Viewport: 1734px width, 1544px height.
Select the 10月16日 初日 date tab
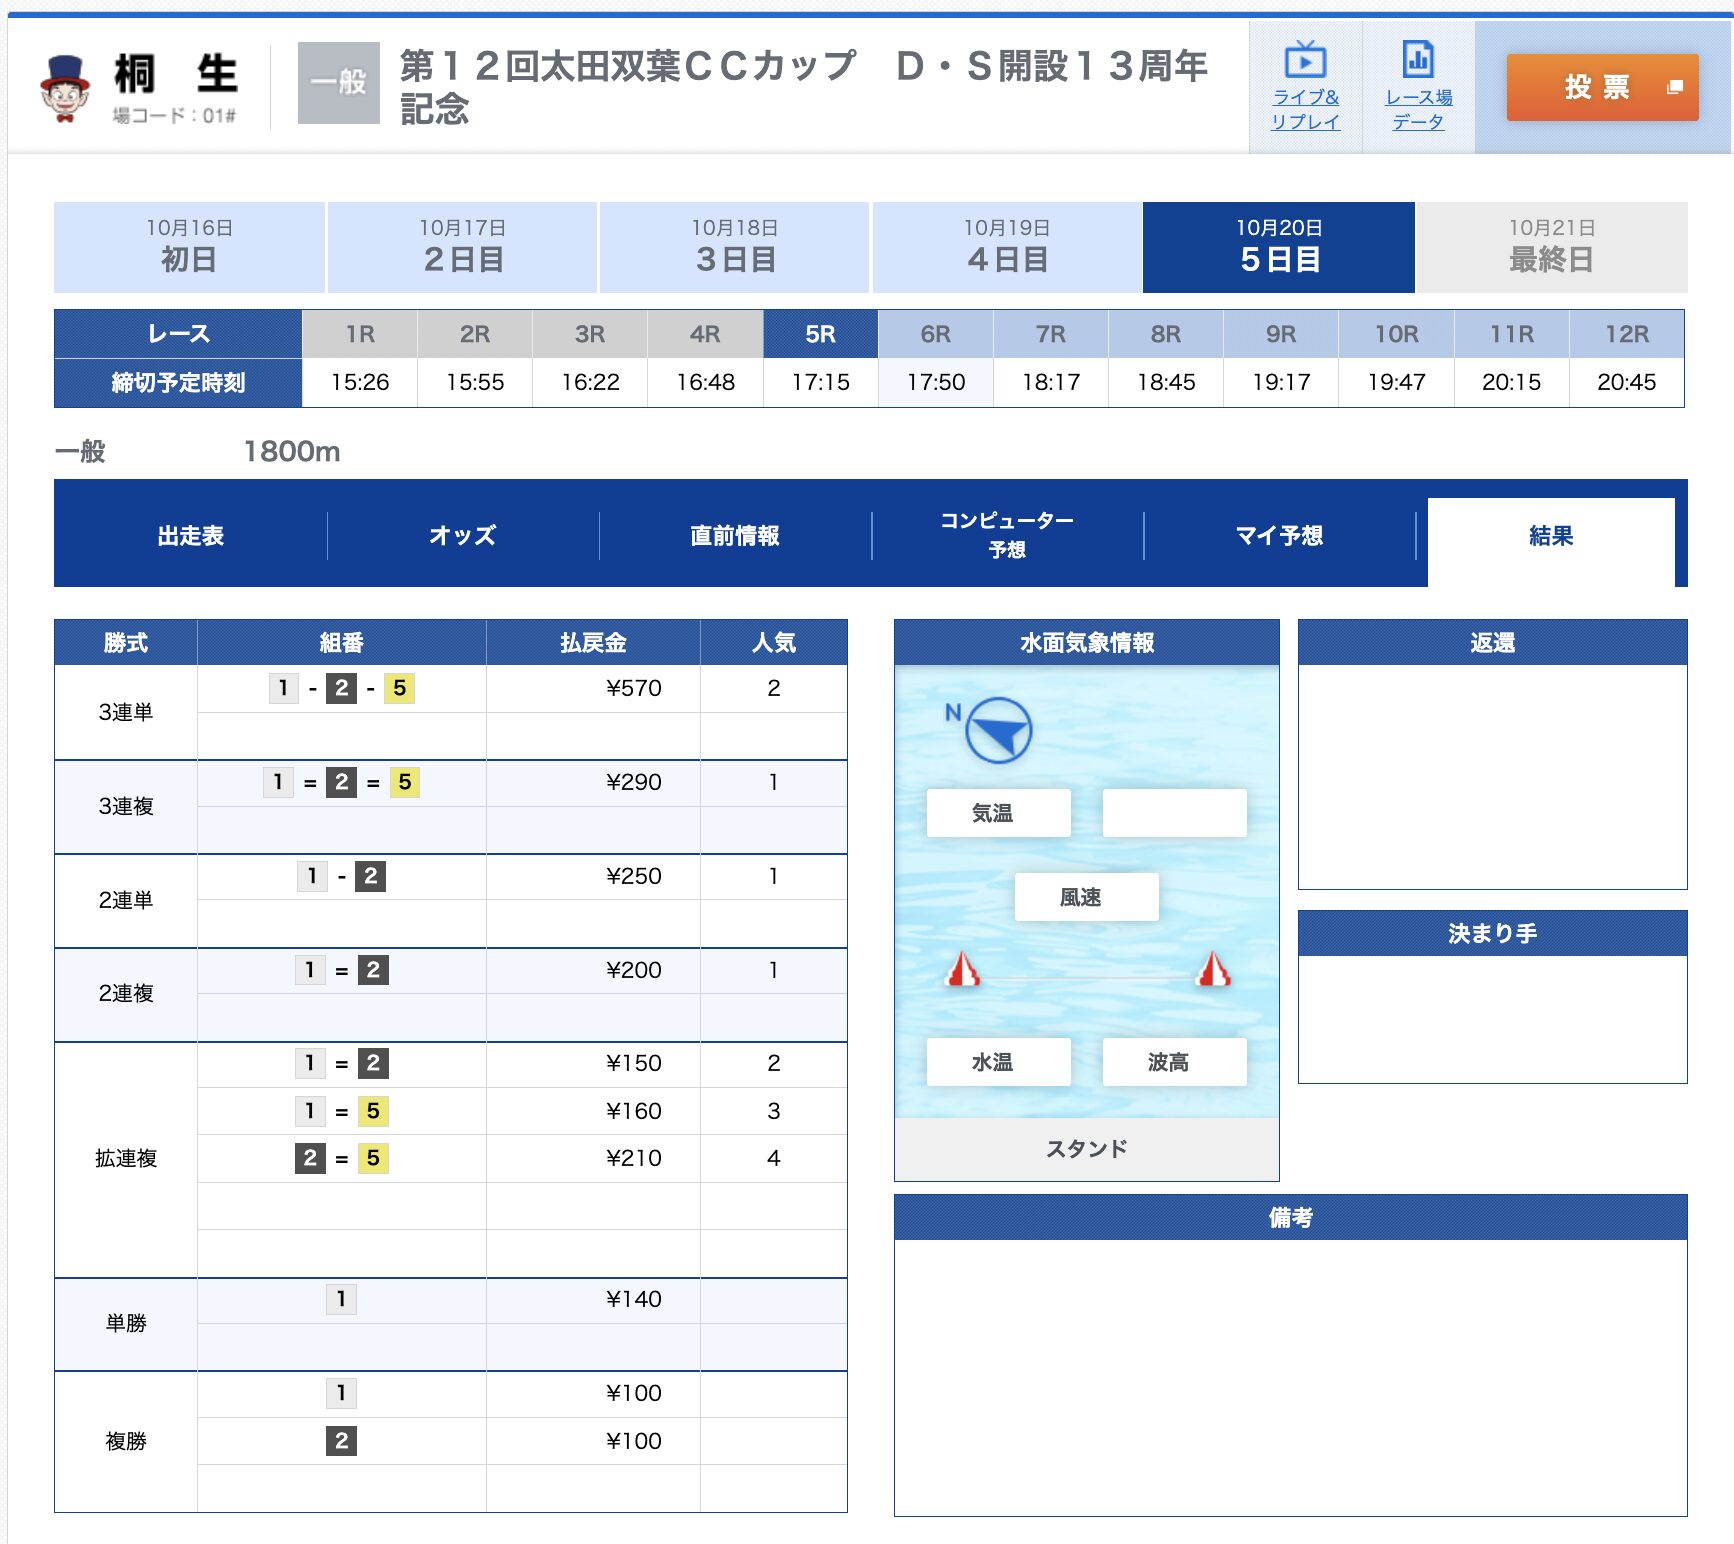pyautogui.click(x=189, y=247)
